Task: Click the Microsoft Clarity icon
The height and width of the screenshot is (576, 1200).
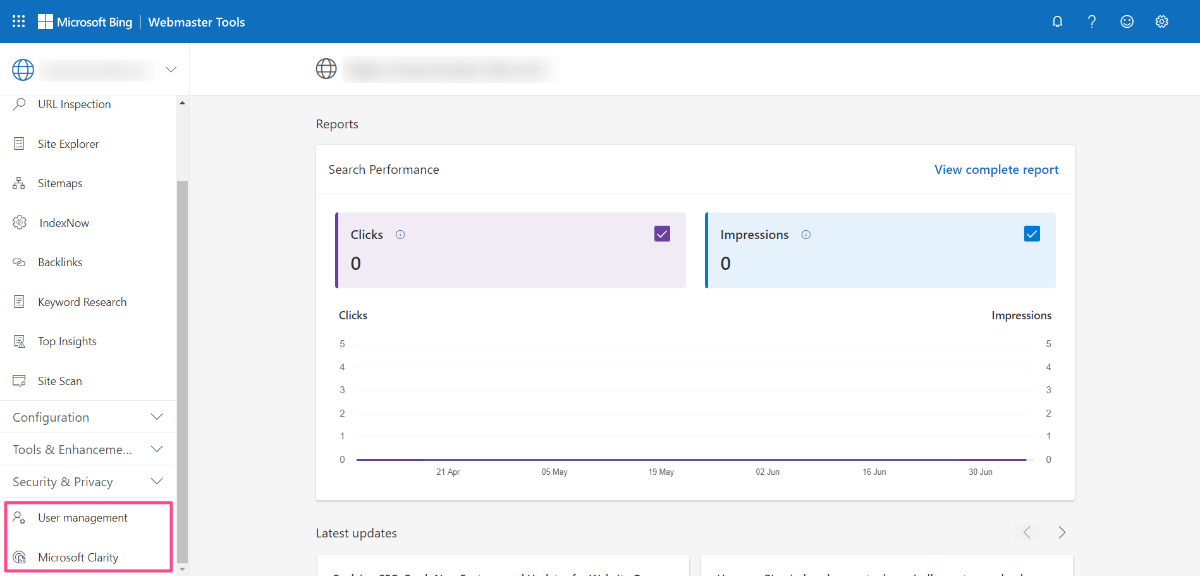Action: [19, 557]
